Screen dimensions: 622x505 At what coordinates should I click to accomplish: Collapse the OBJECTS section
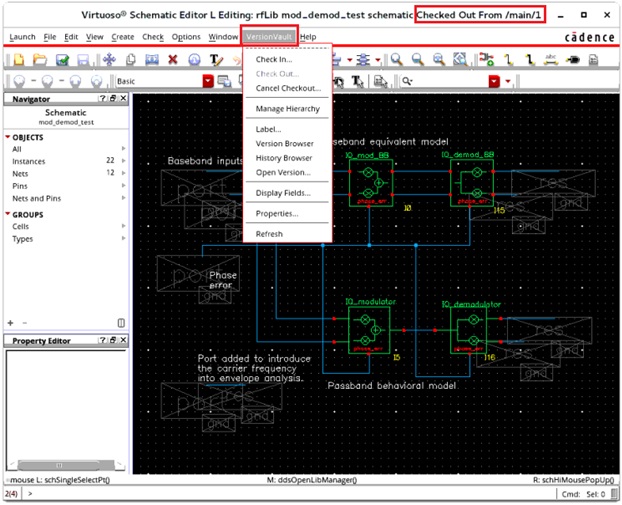click(x=8, y=137)
